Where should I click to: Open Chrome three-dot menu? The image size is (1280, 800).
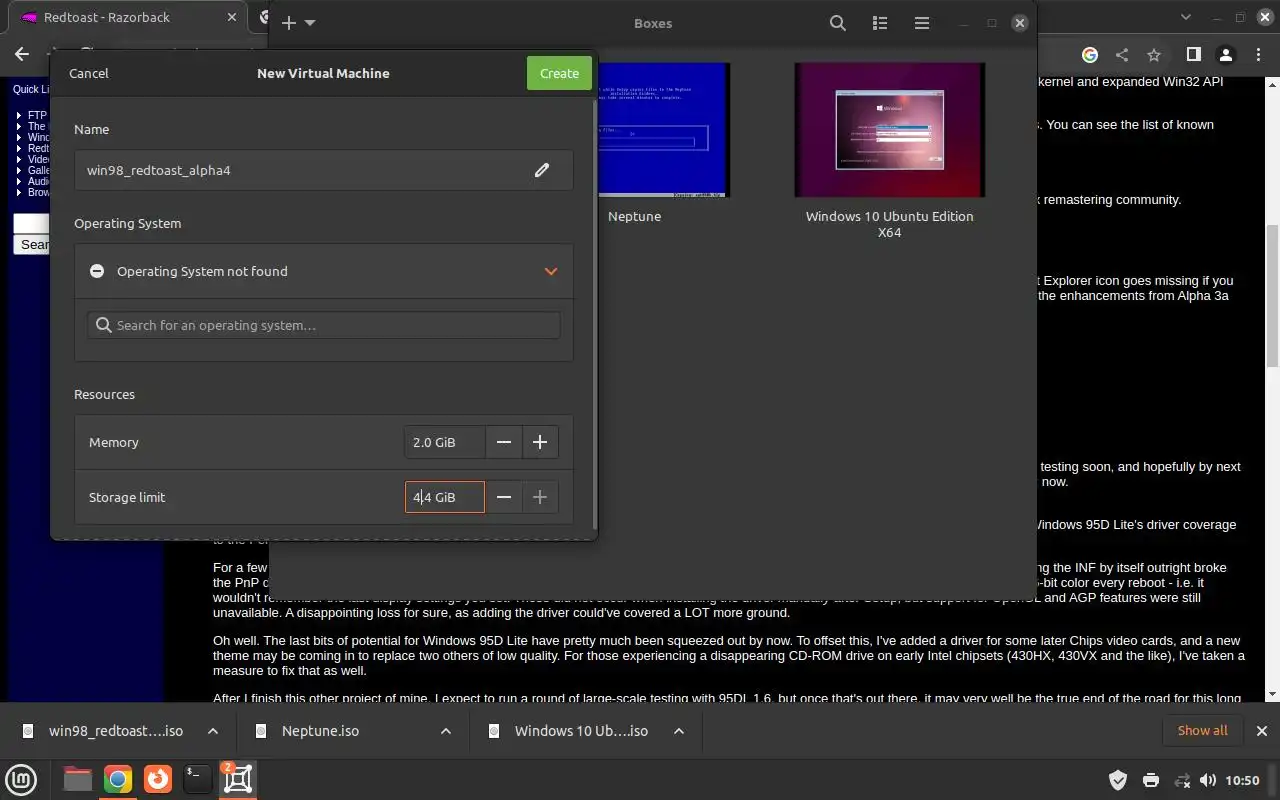point(1259,55)
